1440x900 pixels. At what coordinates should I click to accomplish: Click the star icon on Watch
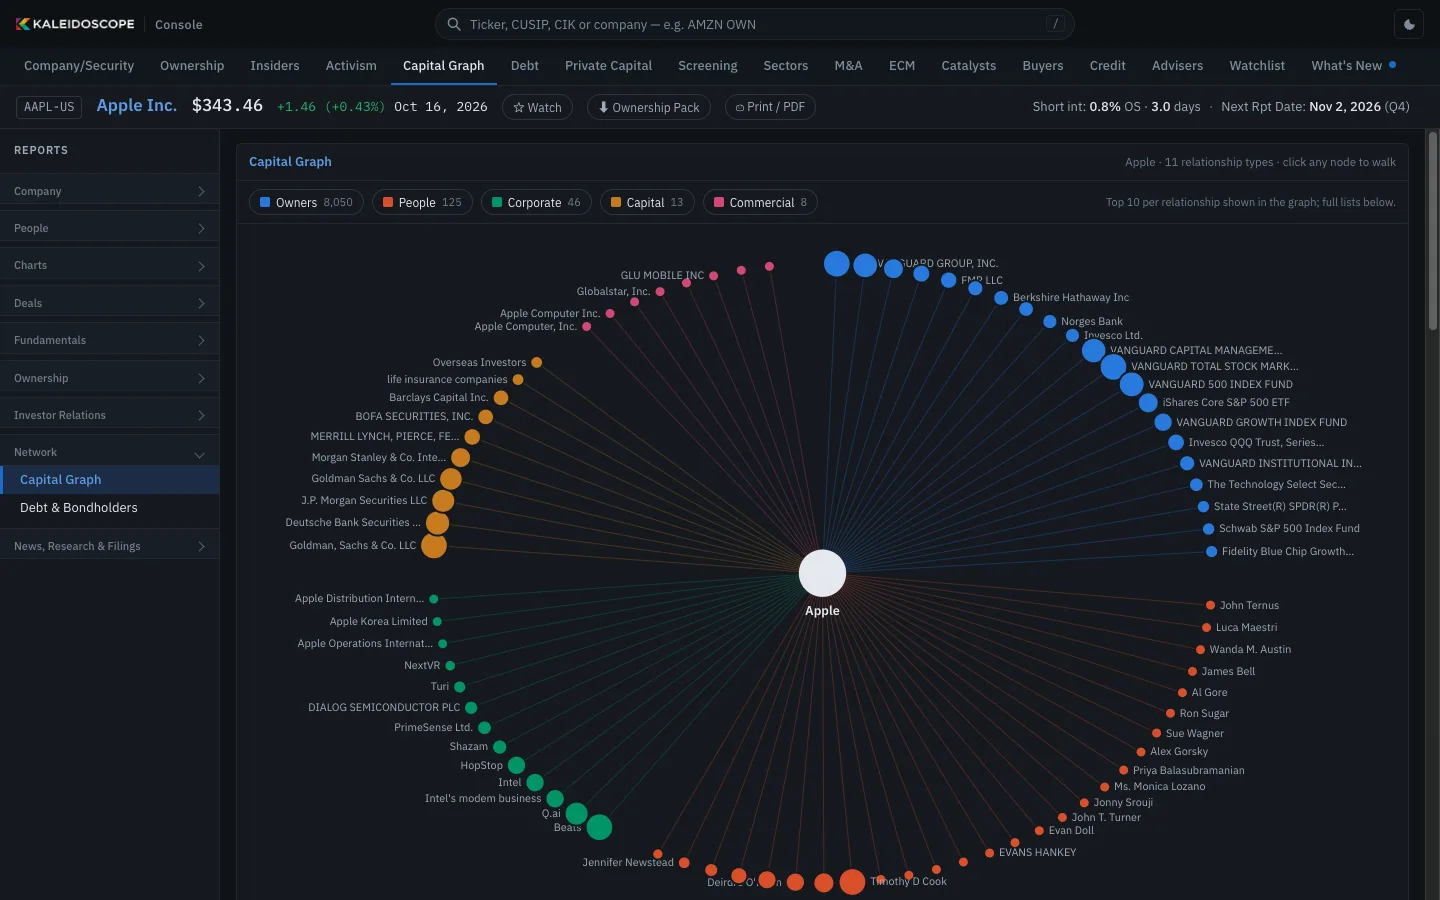coord(519,107)
